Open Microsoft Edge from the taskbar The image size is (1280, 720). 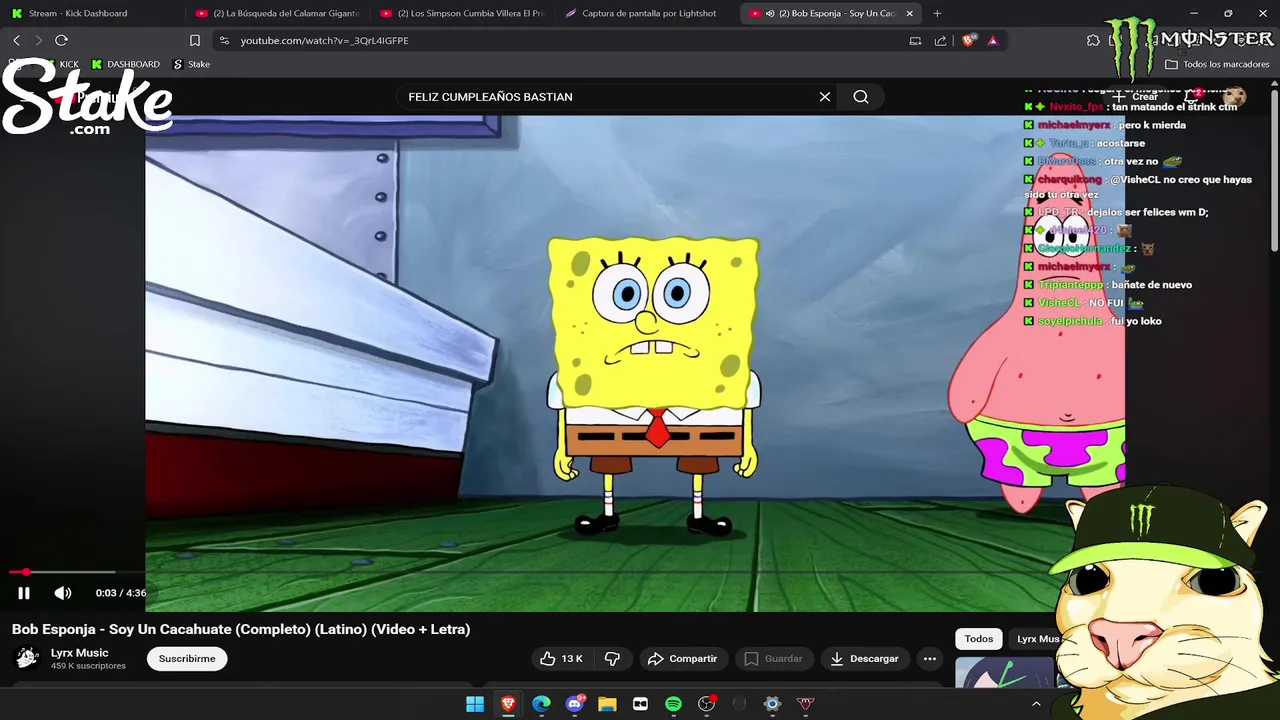541,704
